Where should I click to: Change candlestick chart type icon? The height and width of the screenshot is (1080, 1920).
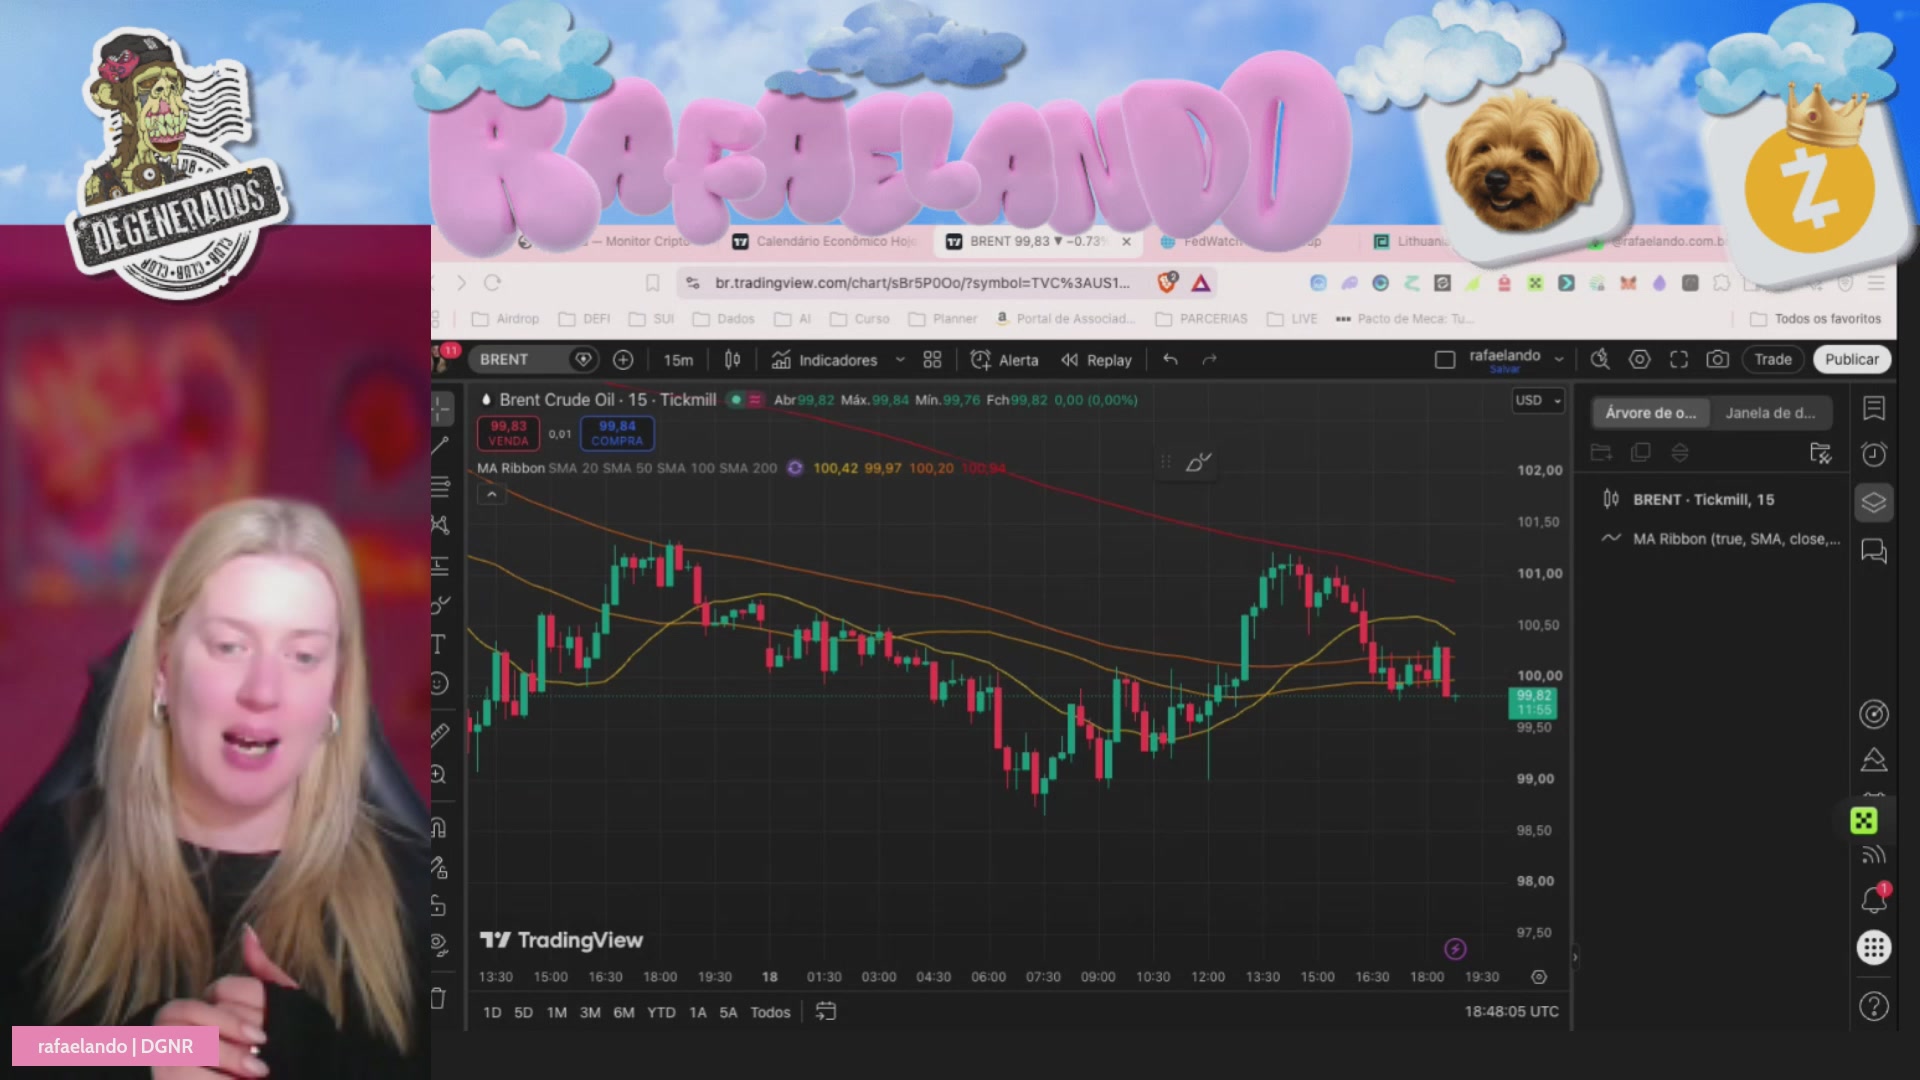(x=732, y=360)
